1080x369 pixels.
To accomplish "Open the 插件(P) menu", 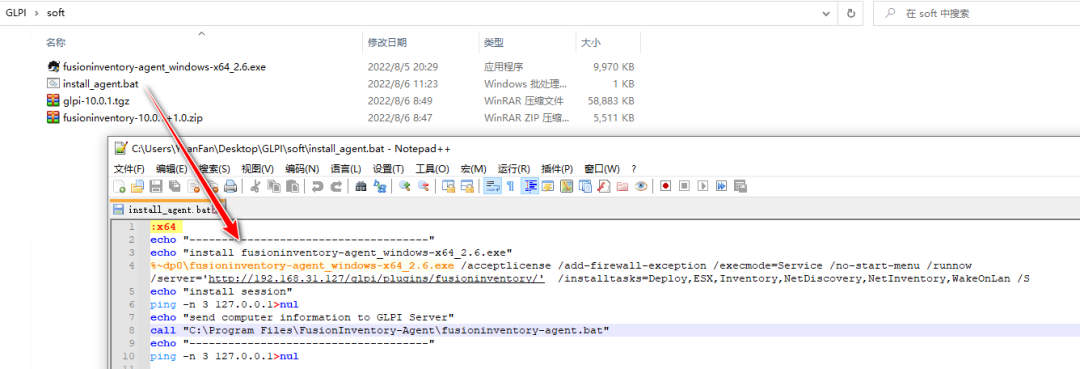I will 557,169.
